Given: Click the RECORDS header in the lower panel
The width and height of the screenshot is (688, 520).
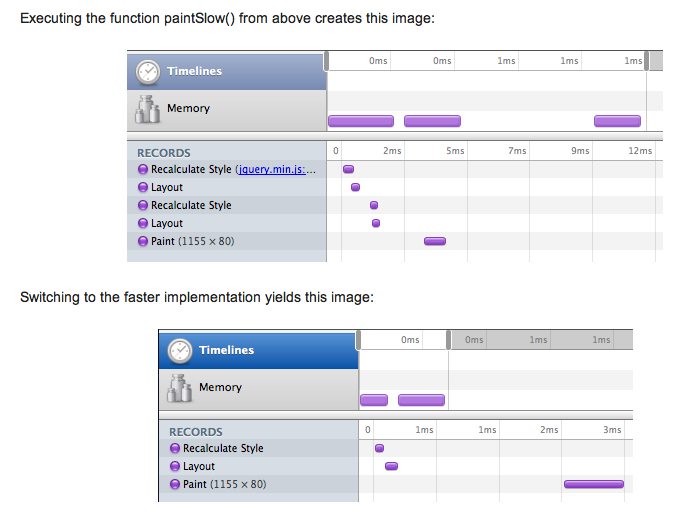Looking at the screenshot, I should click(x=196, y=432).
